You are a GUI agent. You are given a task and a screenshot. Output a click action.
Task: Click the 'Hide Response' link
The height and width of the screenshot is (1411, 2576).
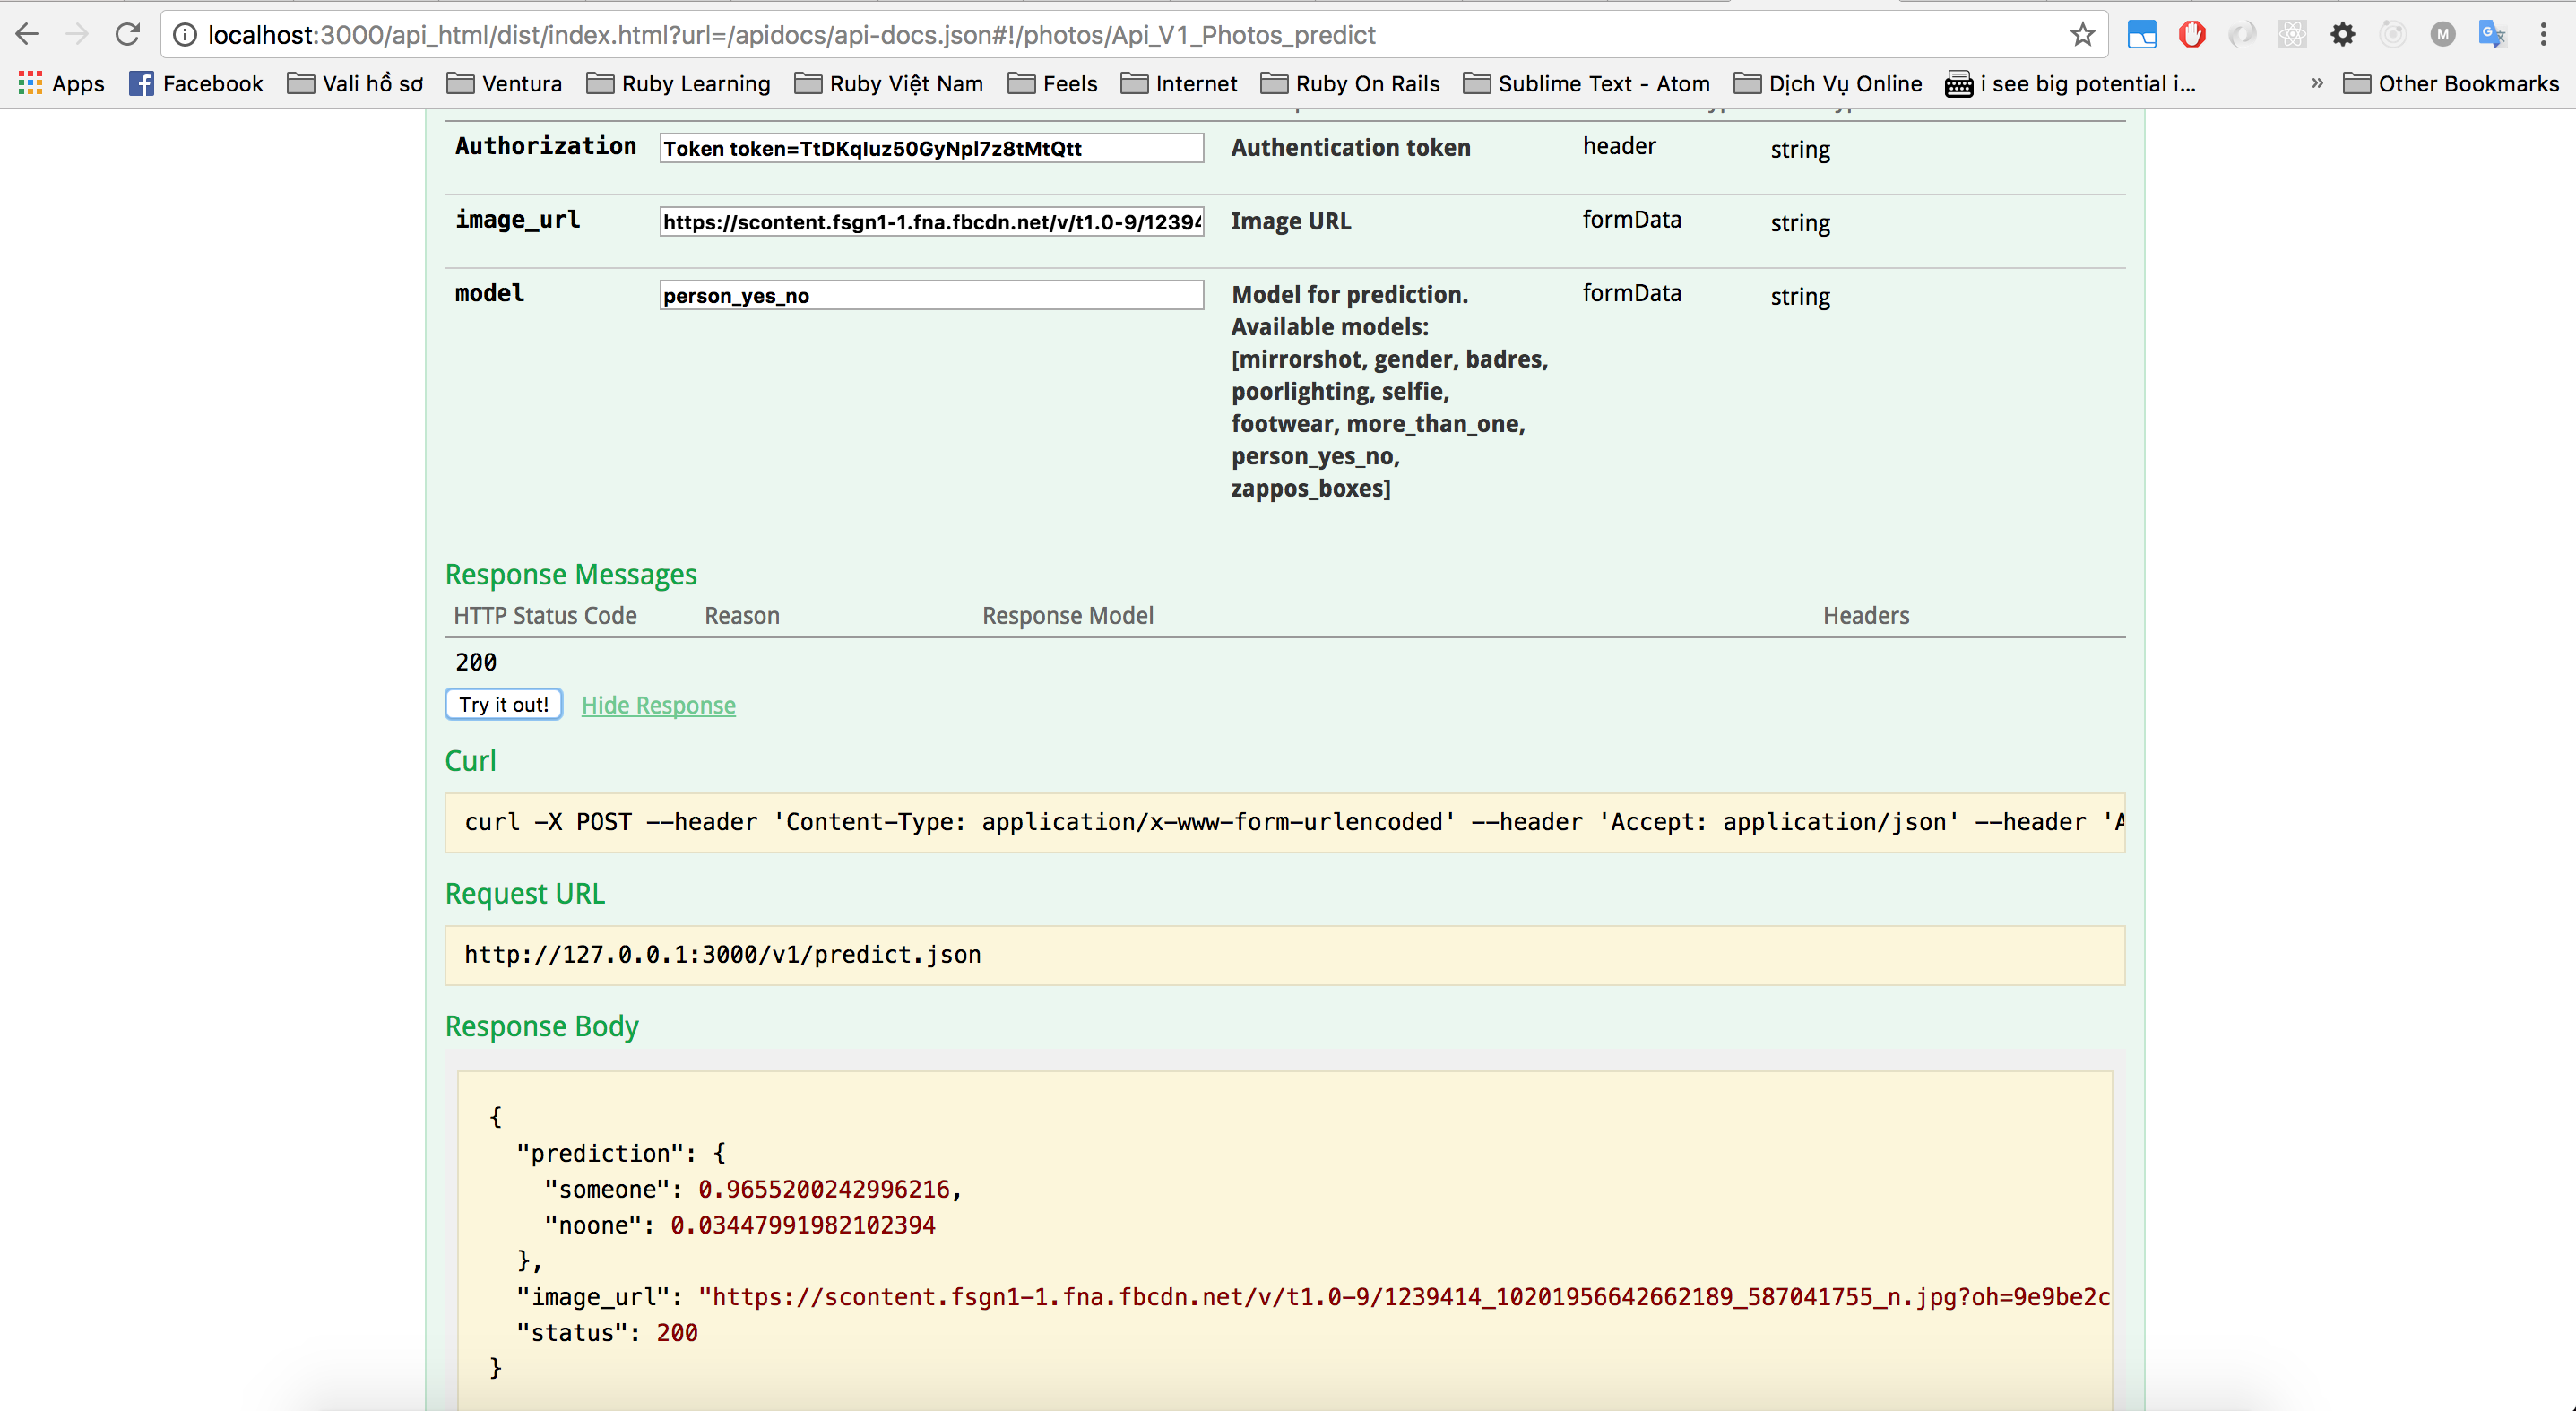(x=660, y=704)
